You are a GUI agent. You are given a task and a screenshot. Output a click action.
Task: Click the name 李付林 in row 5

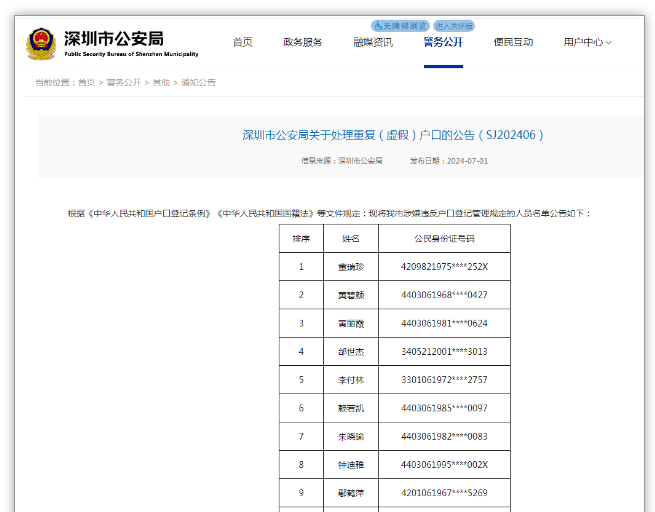351,380
